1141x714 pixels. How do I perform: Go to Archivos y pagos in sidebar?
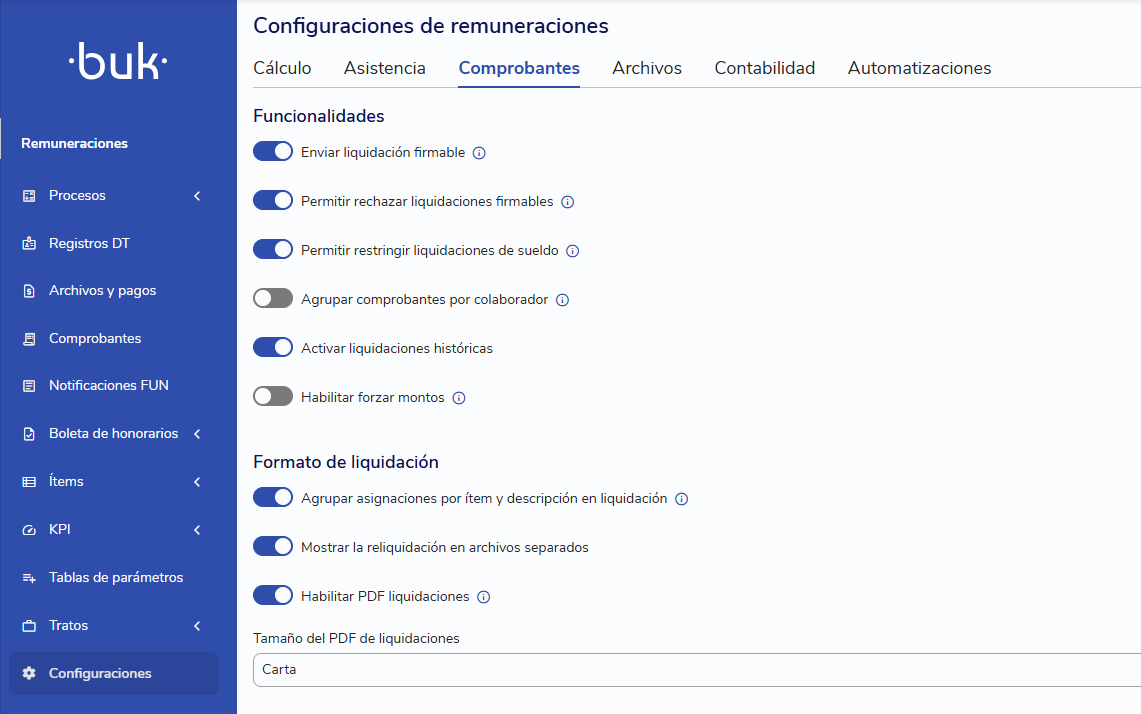103,290
